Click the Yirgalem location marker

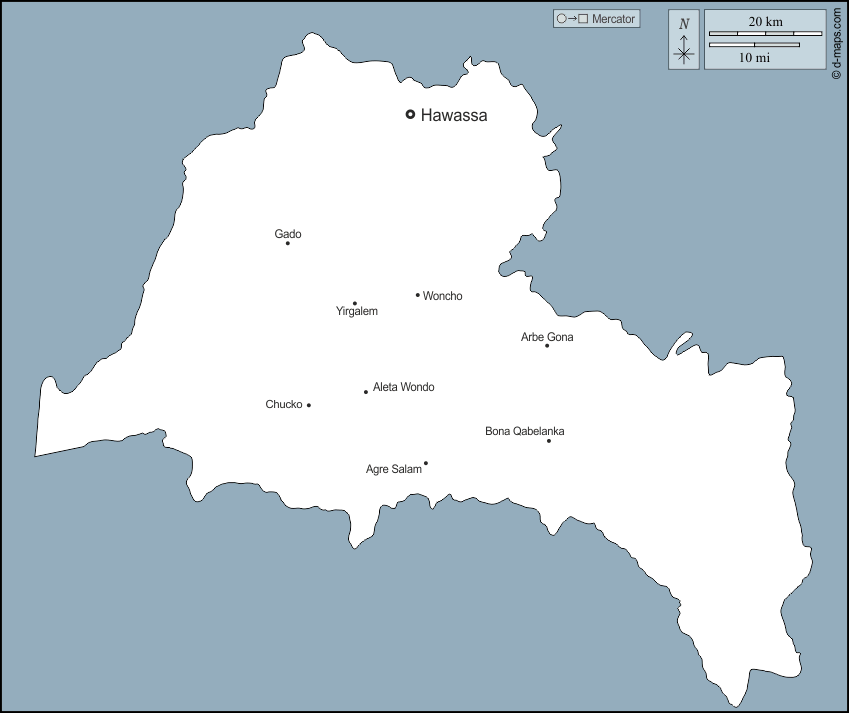coord(354,301)
